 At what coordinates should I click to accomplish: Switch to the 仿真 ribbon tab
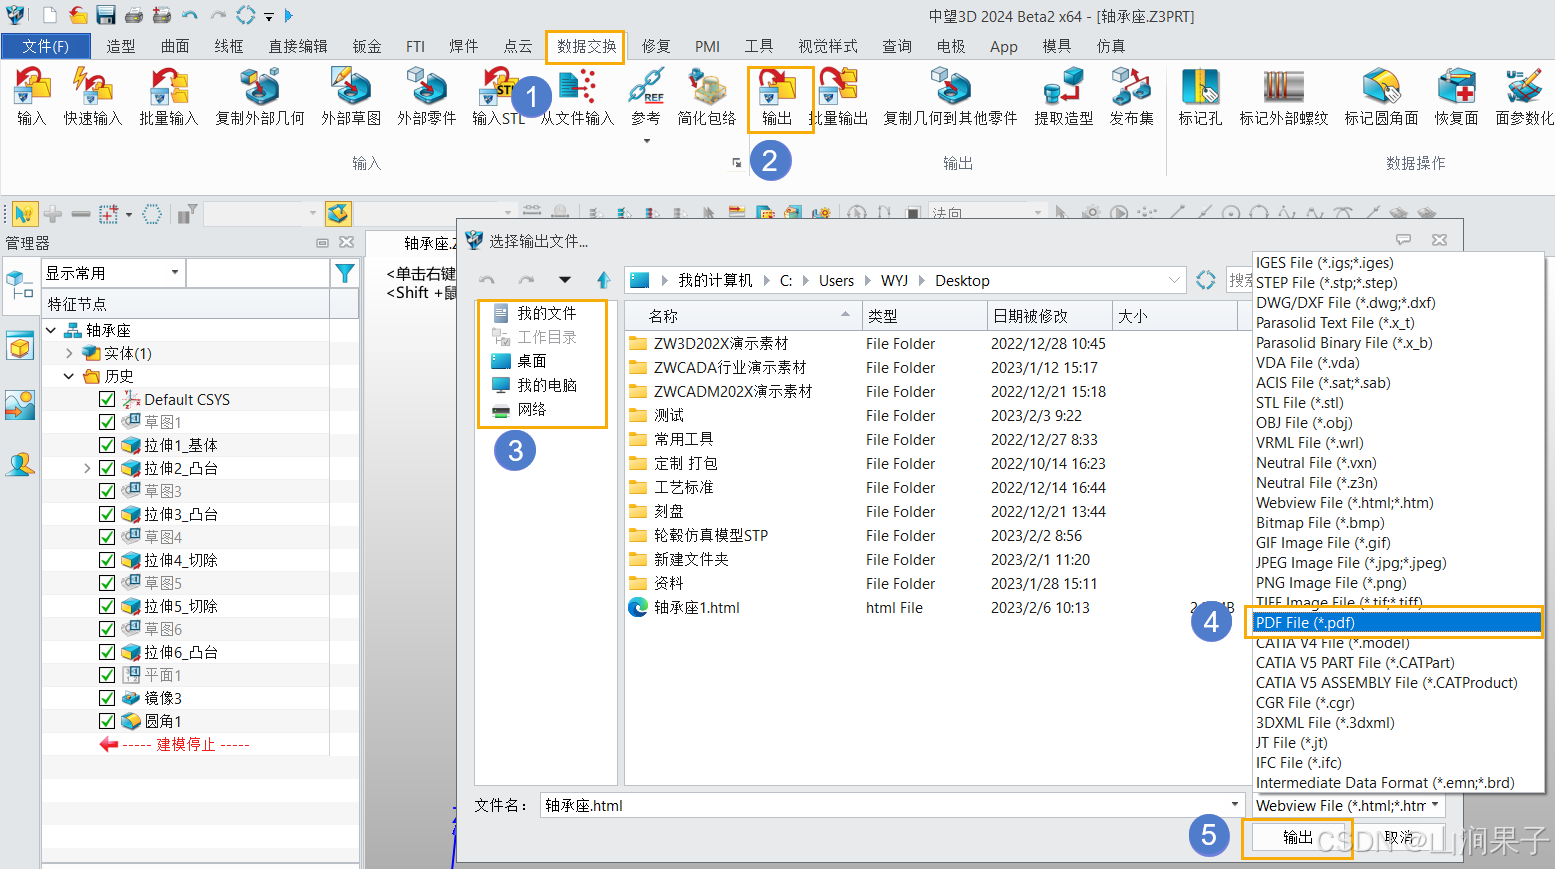tap(1110, 46)
